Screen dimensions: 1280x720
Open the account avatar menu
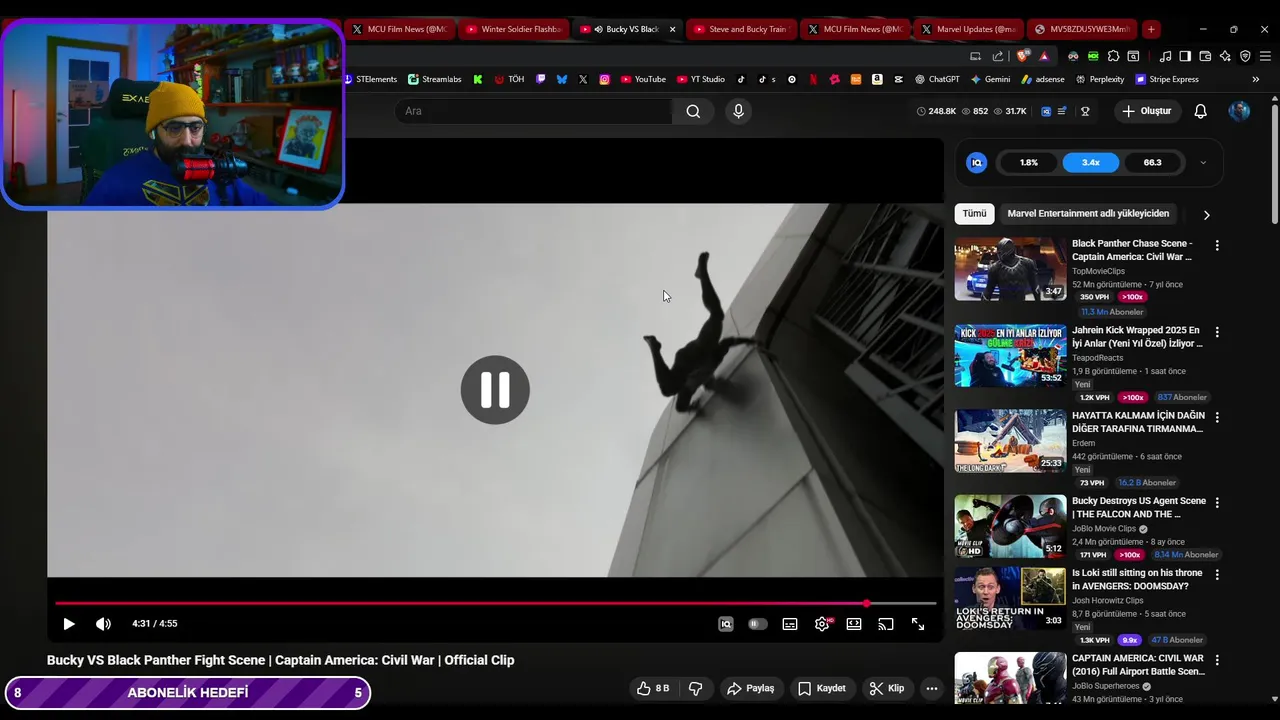point(1239,111)
